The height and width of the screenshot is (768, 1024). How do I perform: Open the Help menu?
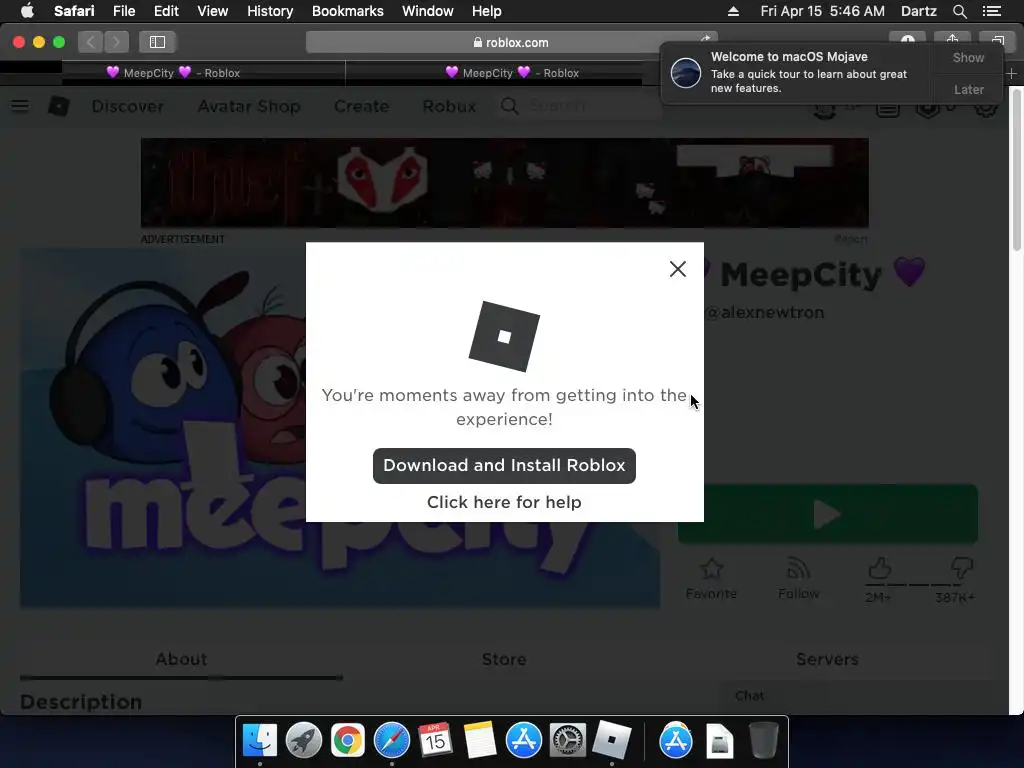(487, 11)
